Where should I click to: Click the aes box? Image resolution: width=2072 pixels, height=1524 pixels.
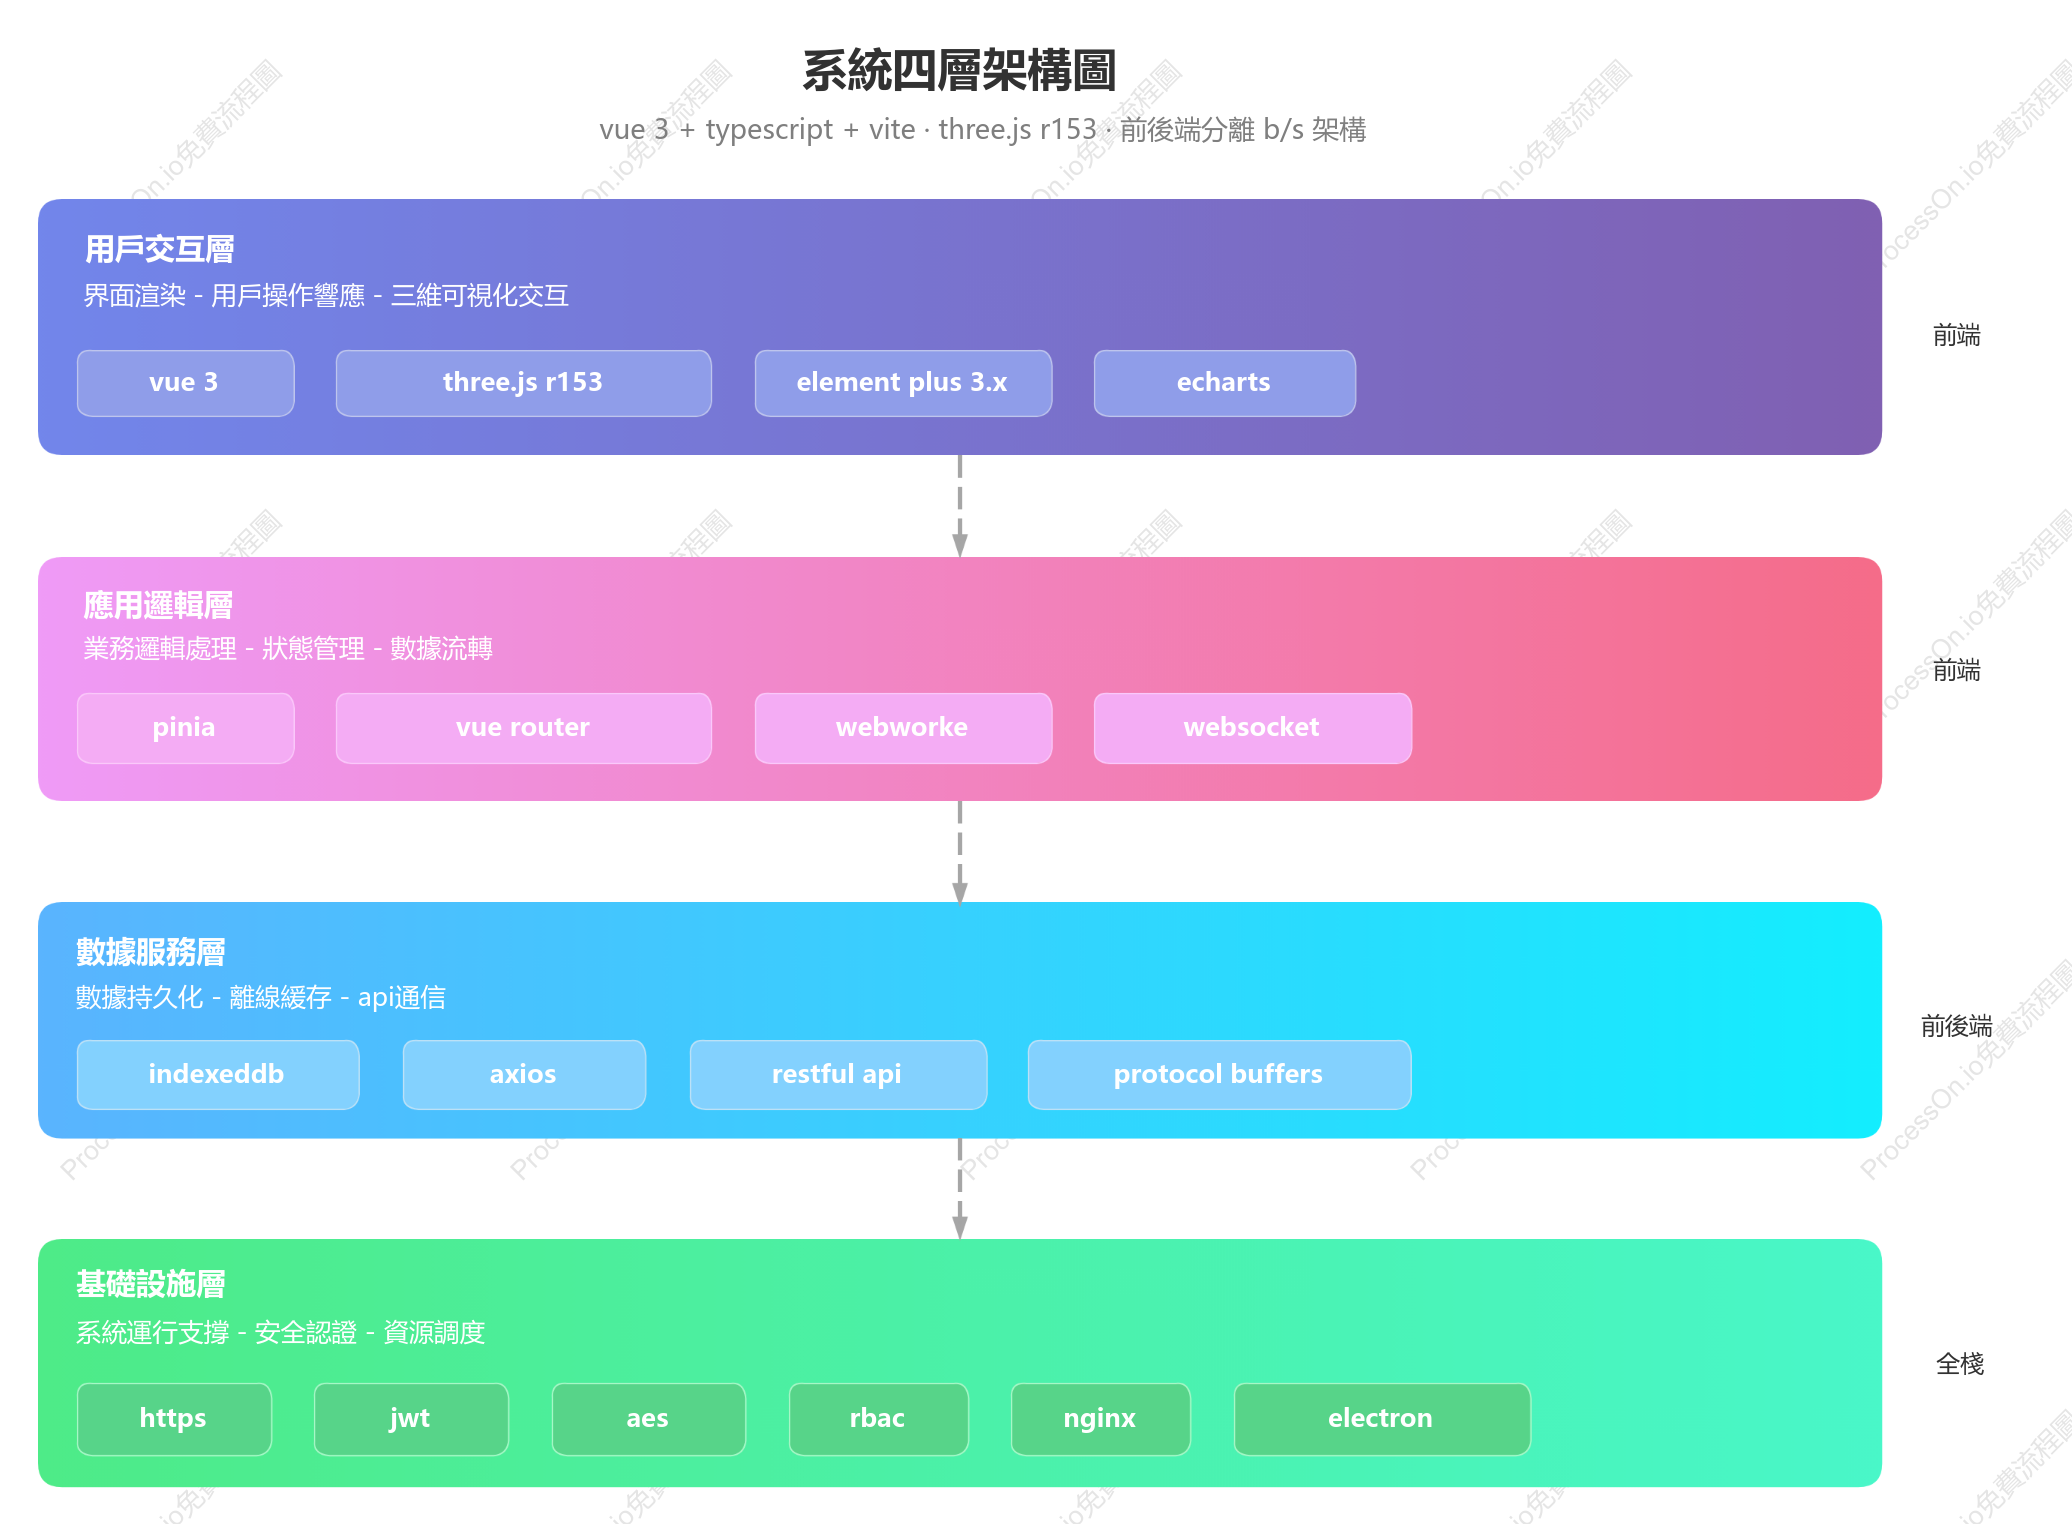[x=648, y=1419]
